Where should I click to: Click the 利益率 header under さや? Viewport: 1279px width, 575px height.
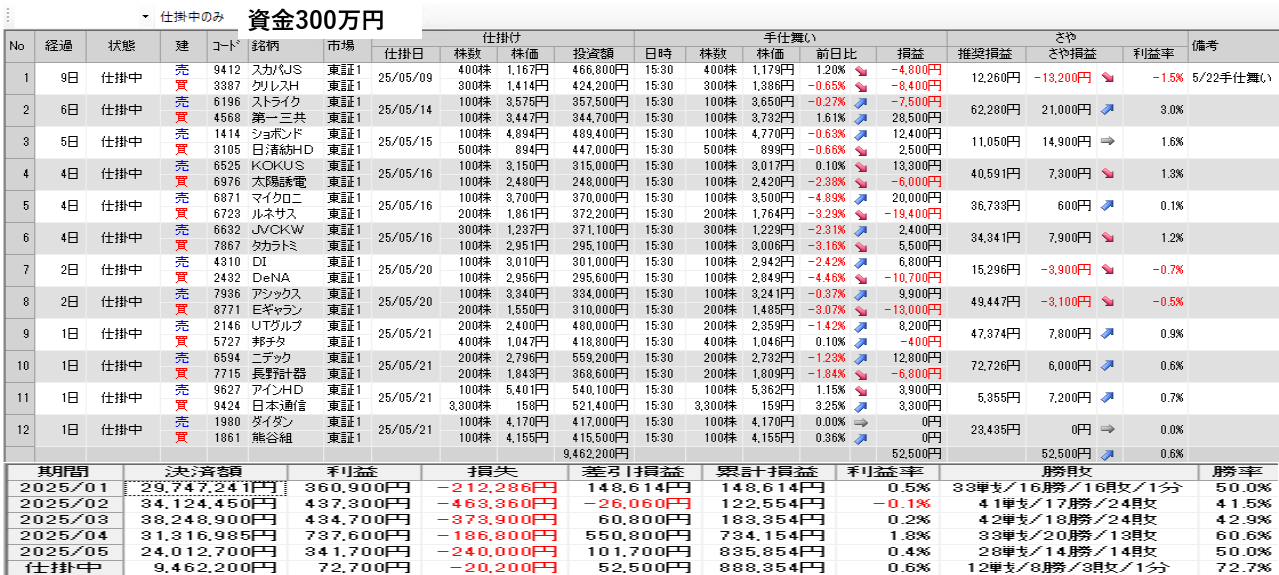(x=1153, y=53)
